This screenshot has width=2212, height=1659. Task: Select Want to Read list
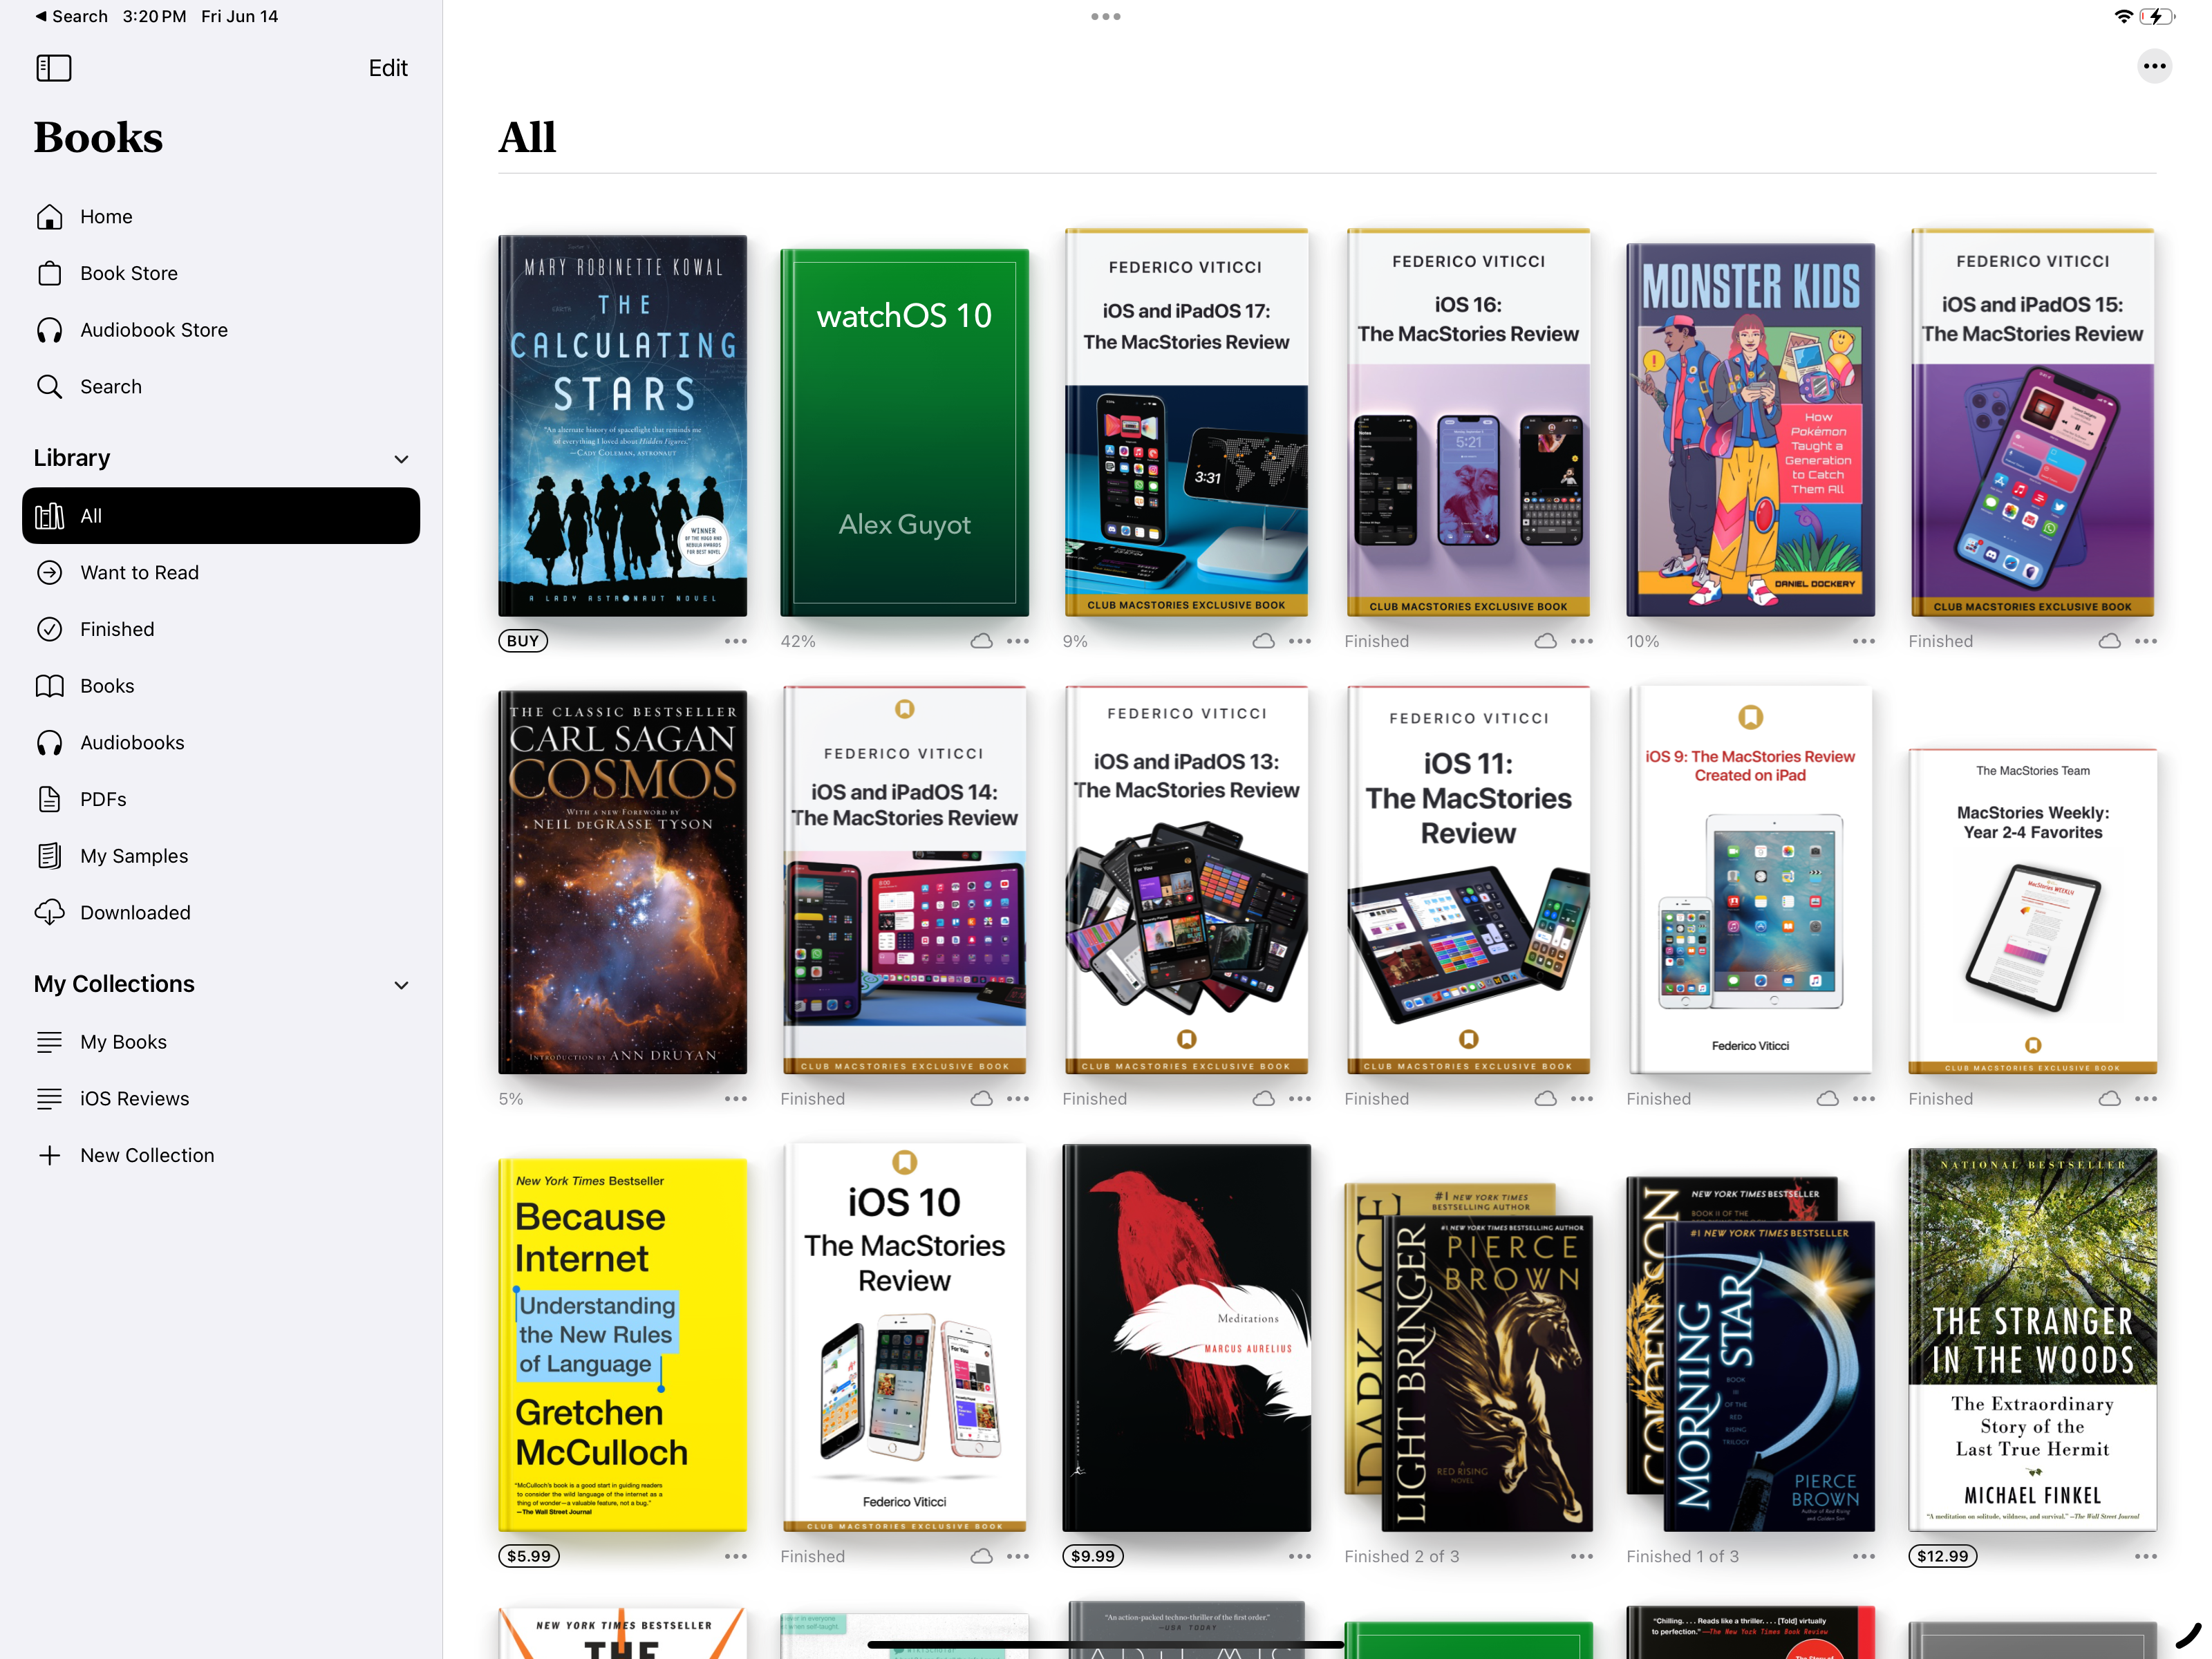(x=221, y=573)
